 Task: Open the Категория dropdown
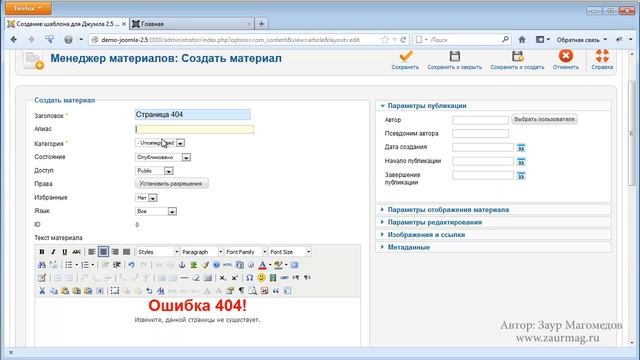click(160, 143)
